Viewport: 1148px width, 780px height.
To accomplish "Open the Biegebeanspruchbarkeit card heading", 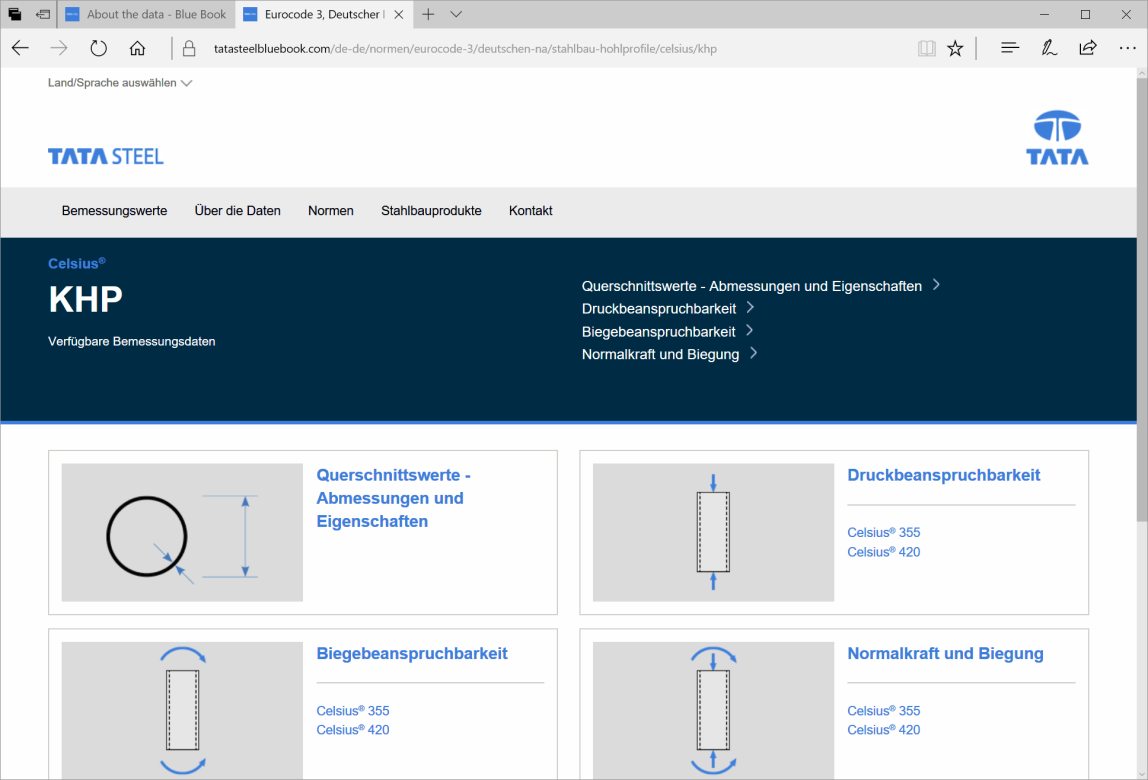I will tap(412, 653).
